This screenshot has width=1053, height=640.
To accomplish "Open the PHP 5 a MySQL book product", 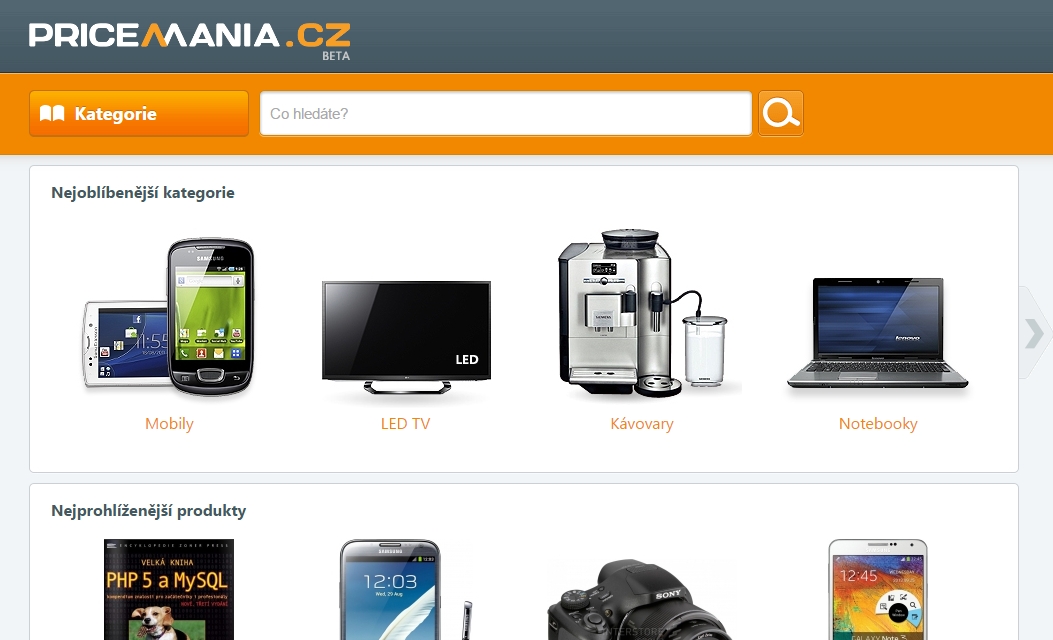I will tap(169, 589).
